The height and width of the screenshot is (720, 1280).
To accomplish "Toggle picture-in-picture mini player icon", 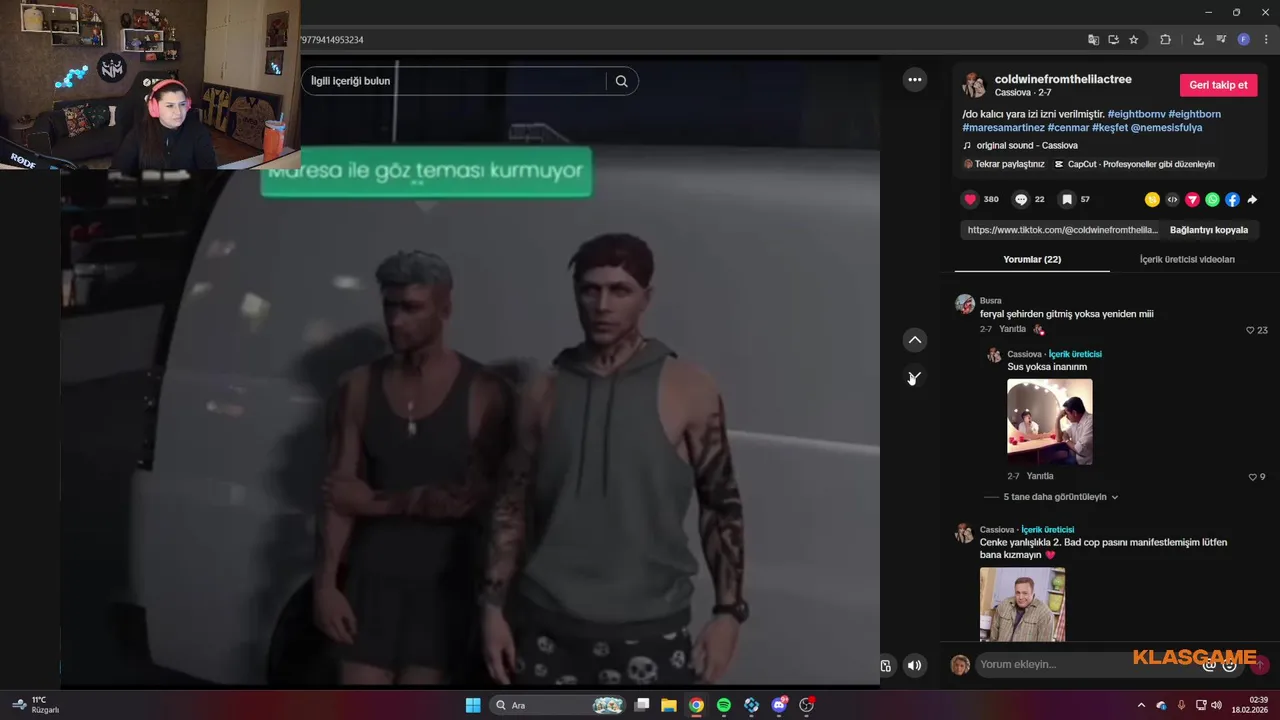I will point(886,665).
